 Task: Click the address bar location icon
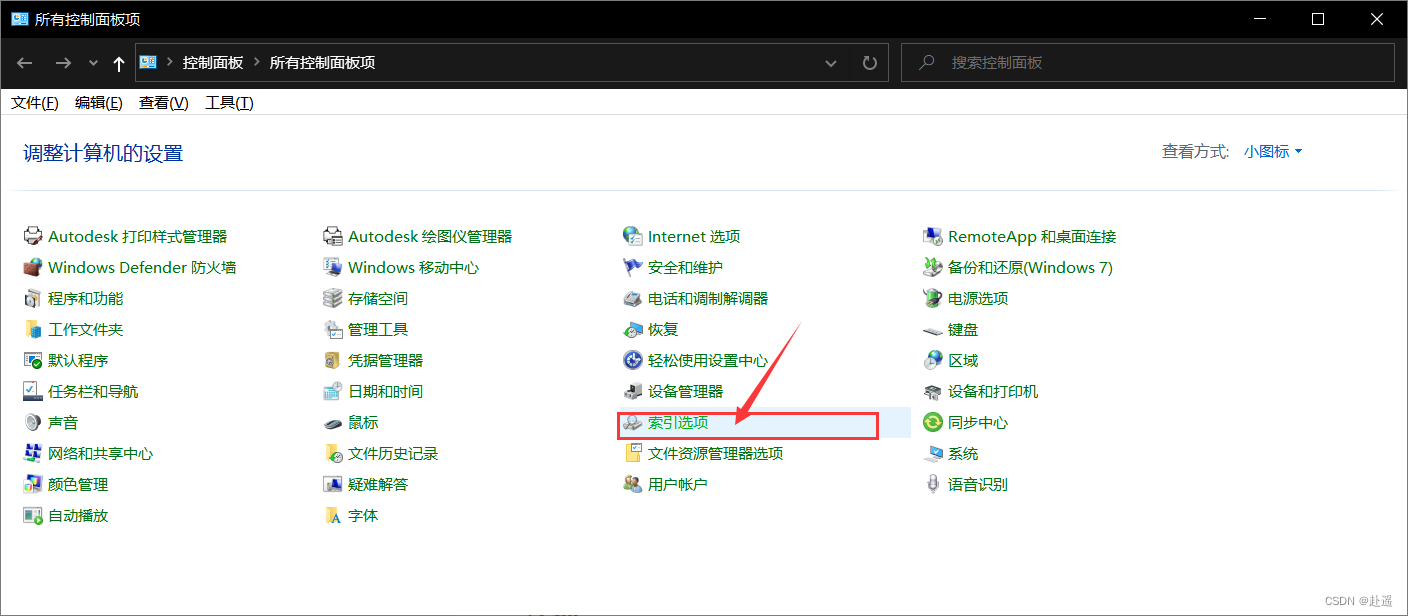point(148,62)
